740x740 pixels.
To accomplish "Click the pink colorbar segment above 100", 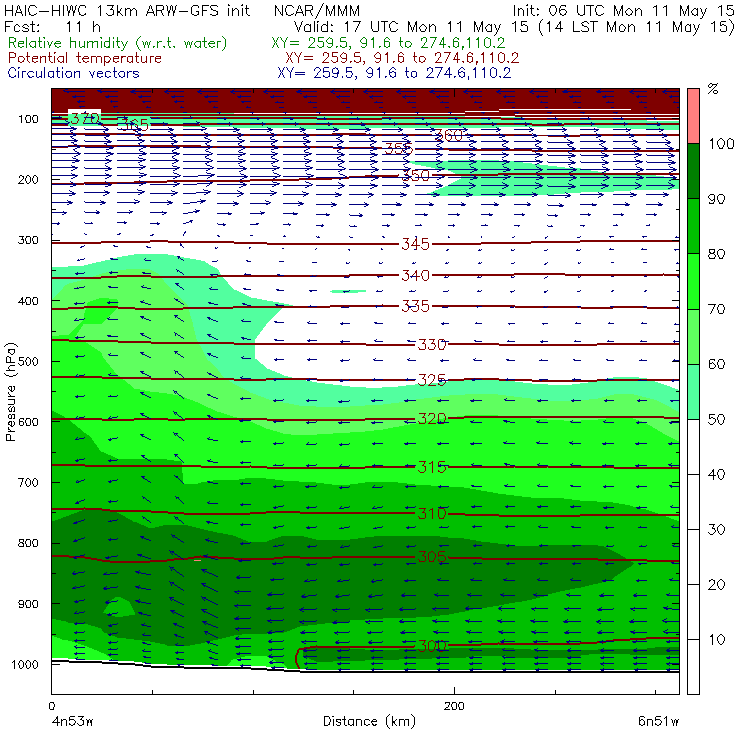I will tap(693, 116).
